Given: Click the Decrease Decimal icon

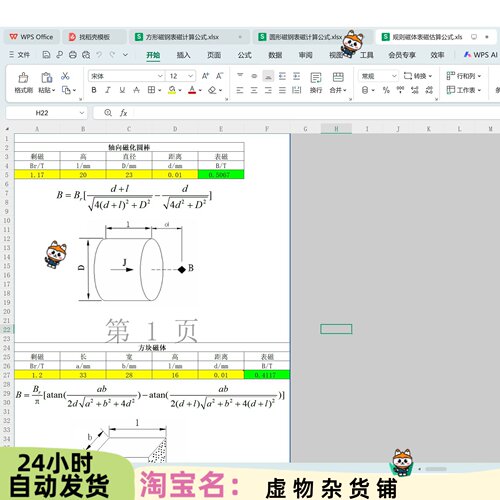Looking at the screenshot, I should pos(429,90).
